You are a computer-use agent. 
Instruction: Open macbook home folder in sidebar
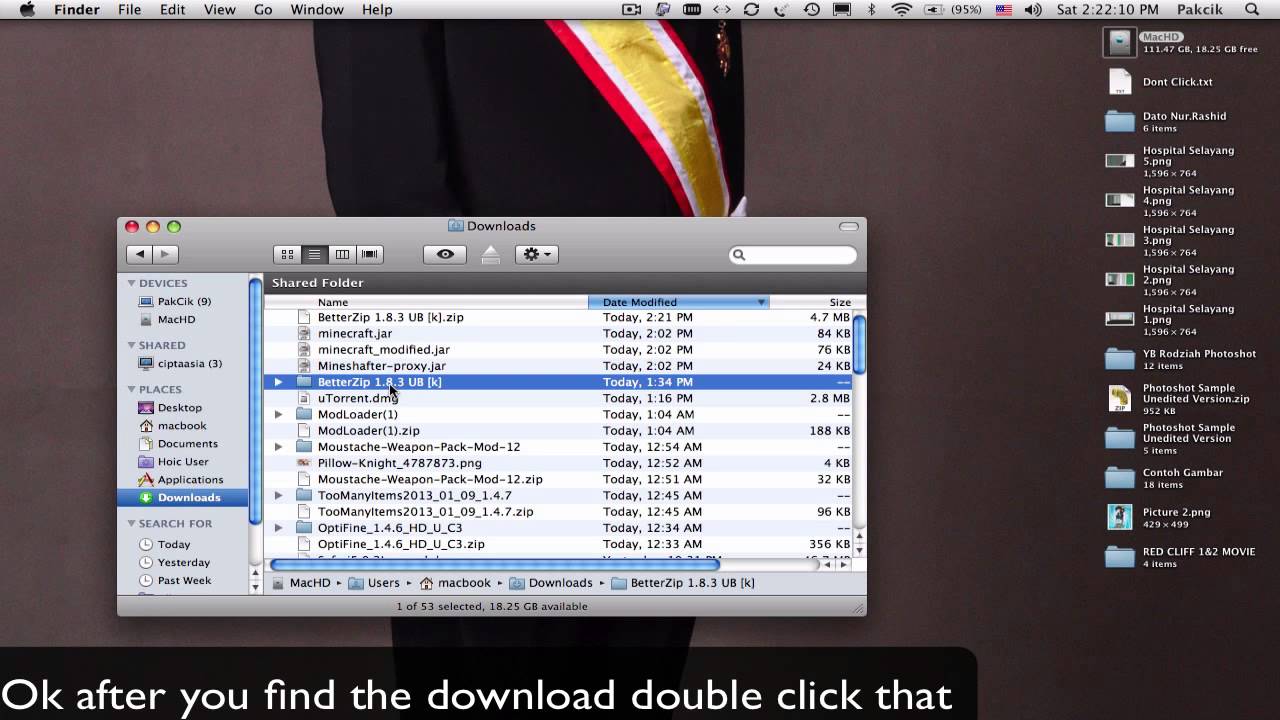click(183, 425)
